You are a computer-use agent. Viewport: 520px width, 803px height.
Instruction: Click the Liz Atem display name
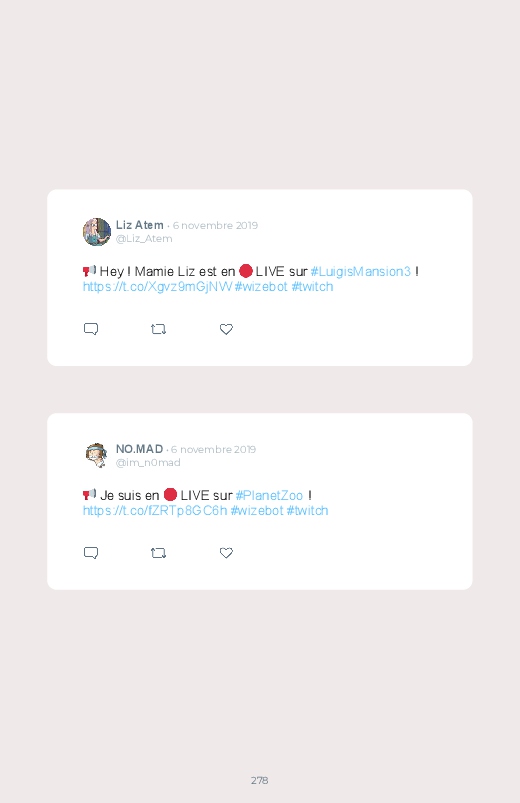click(139, 225)
